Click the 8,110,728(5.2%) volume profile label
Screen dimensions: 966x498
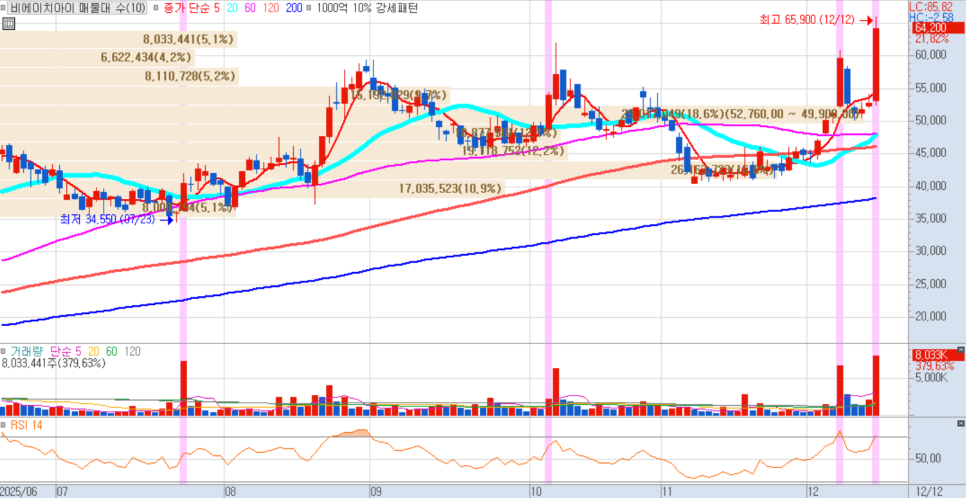coord(190,76)
